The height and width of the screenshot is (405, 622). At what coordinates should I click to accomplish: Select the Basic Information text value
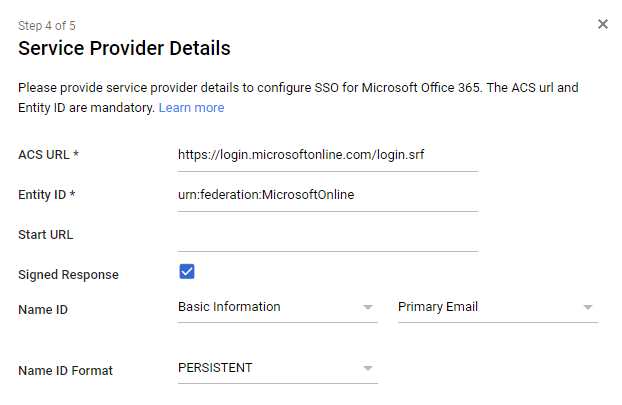pyautogui.click(x=229, y=307)
